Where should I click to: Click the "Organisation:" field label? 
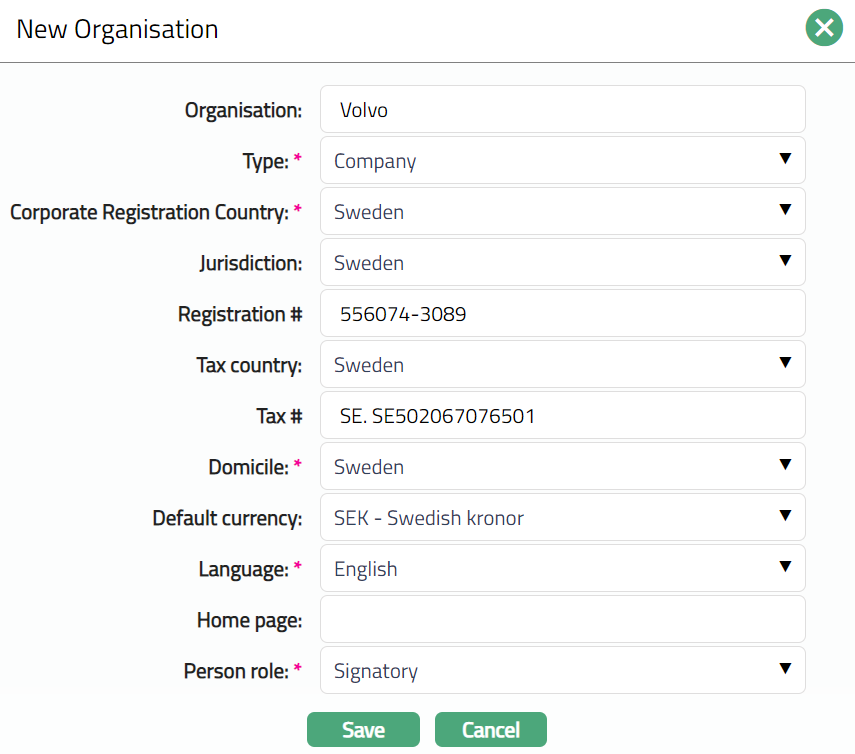[x=243, y=110]
